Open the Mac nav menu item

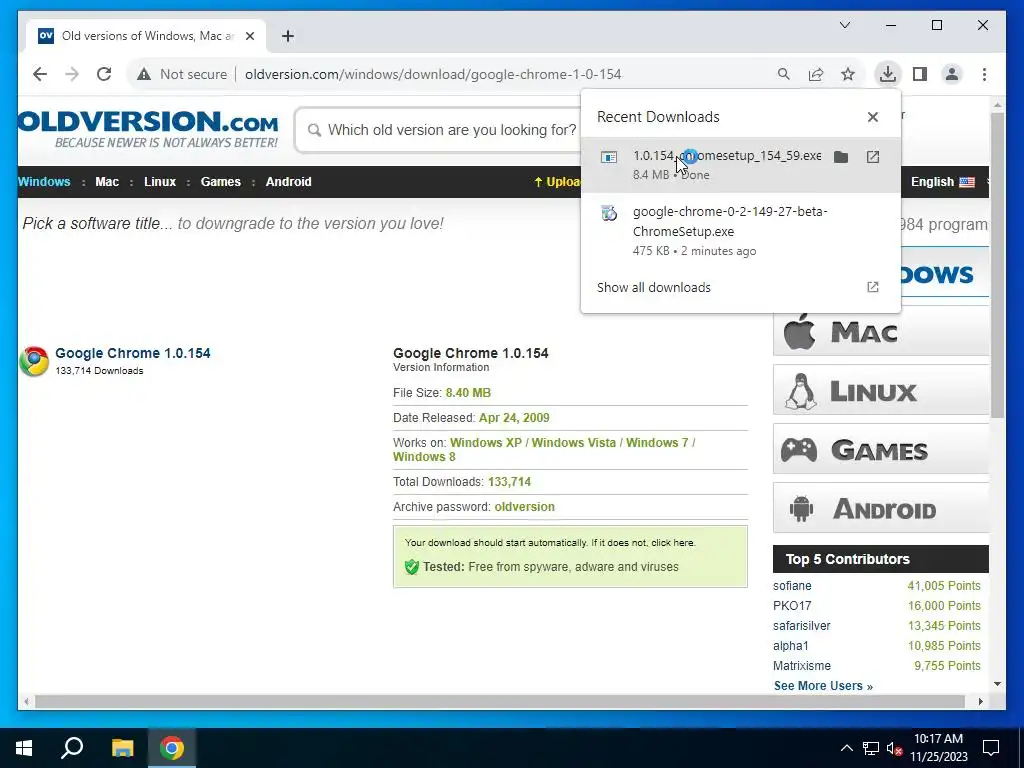point(107,182)
